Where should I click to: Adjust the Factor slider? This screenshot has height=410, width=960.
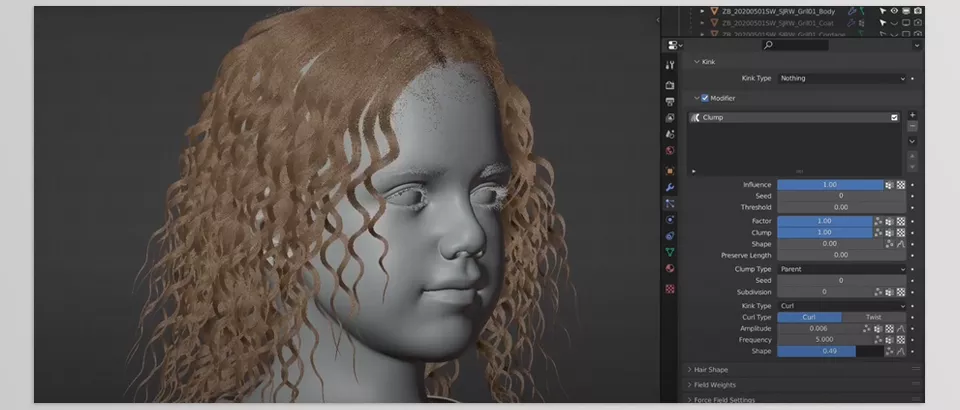[x=825, y=221]
